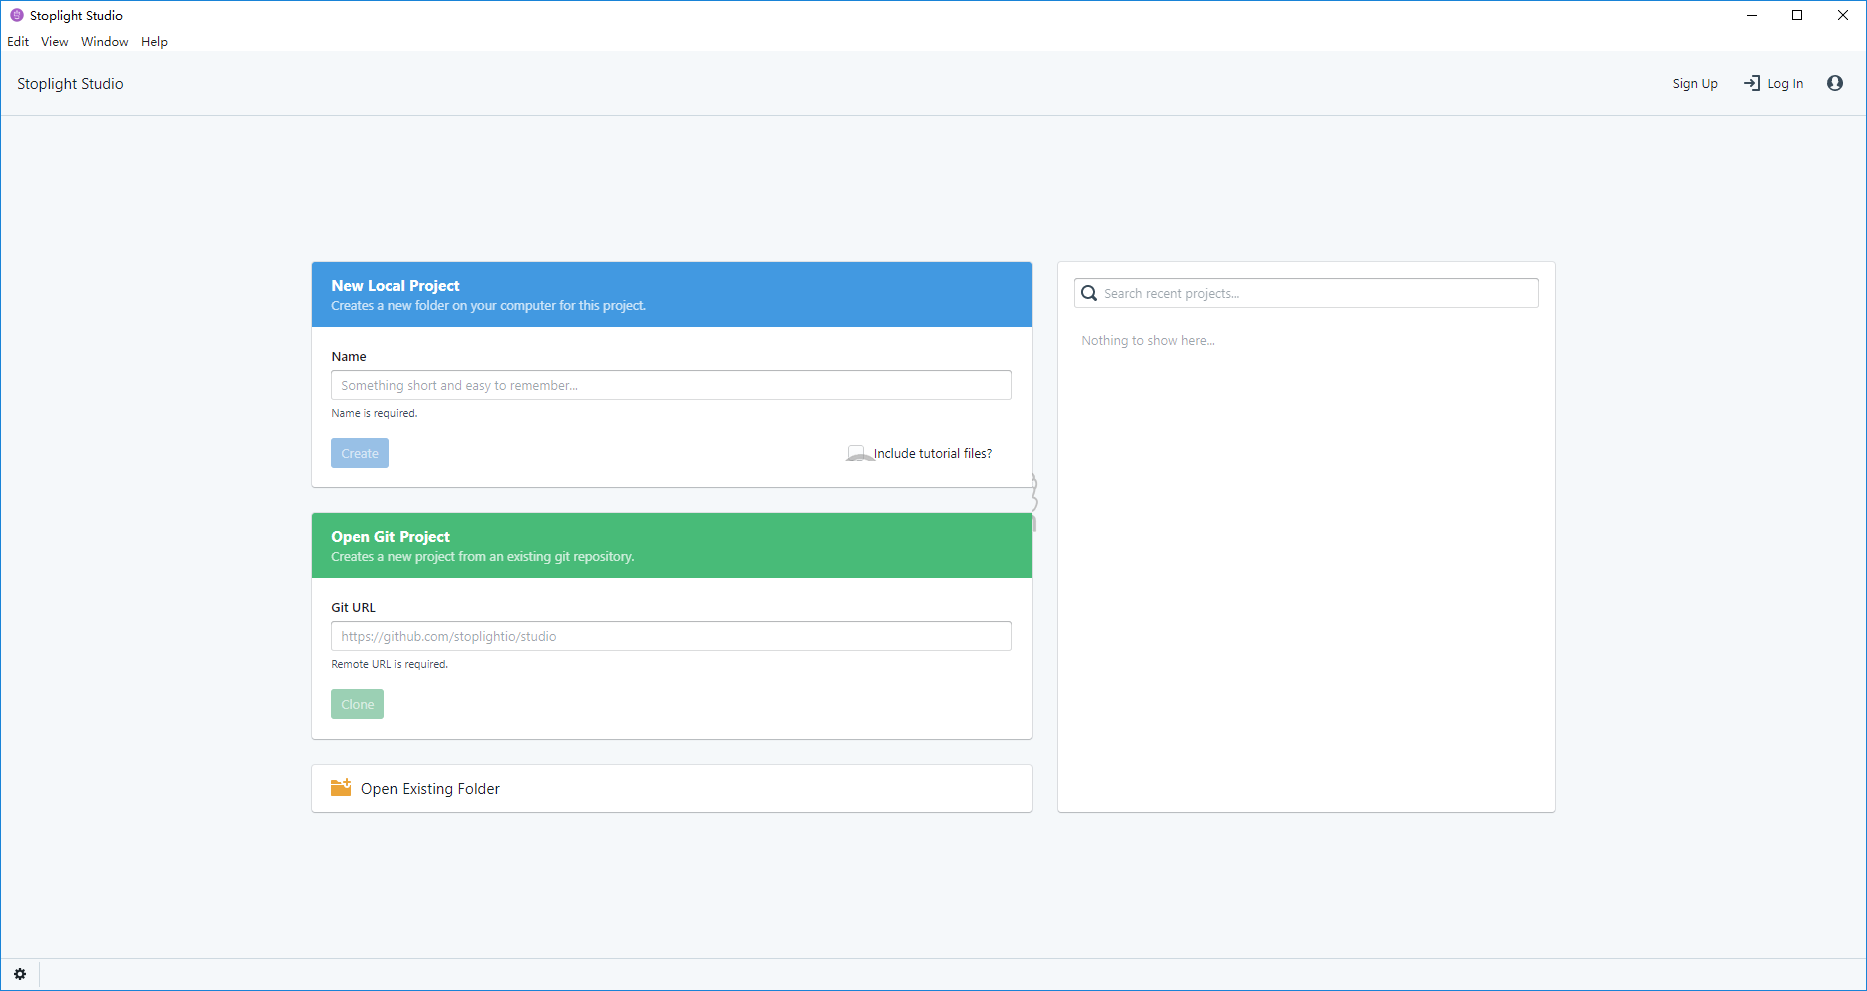Image resolution: width=1867 pixels, height=991 pixels.
Task: Click the Clone button
Action: point(358,704)
